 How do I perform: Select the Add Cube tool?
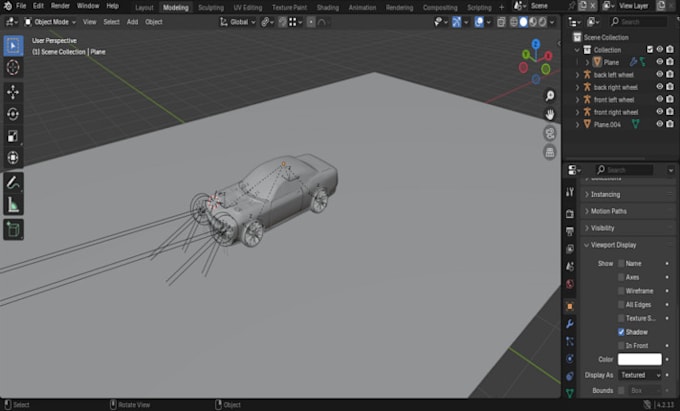[13, 229]
